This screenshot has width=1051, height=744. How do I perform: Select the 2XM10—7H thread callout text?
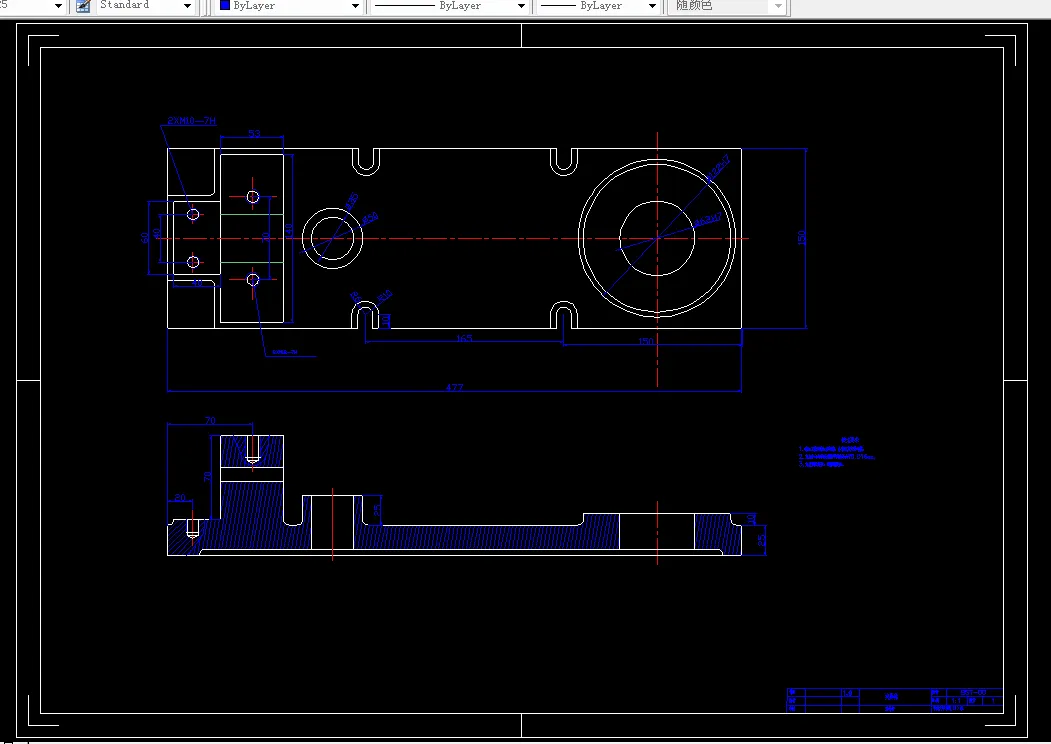192,121
